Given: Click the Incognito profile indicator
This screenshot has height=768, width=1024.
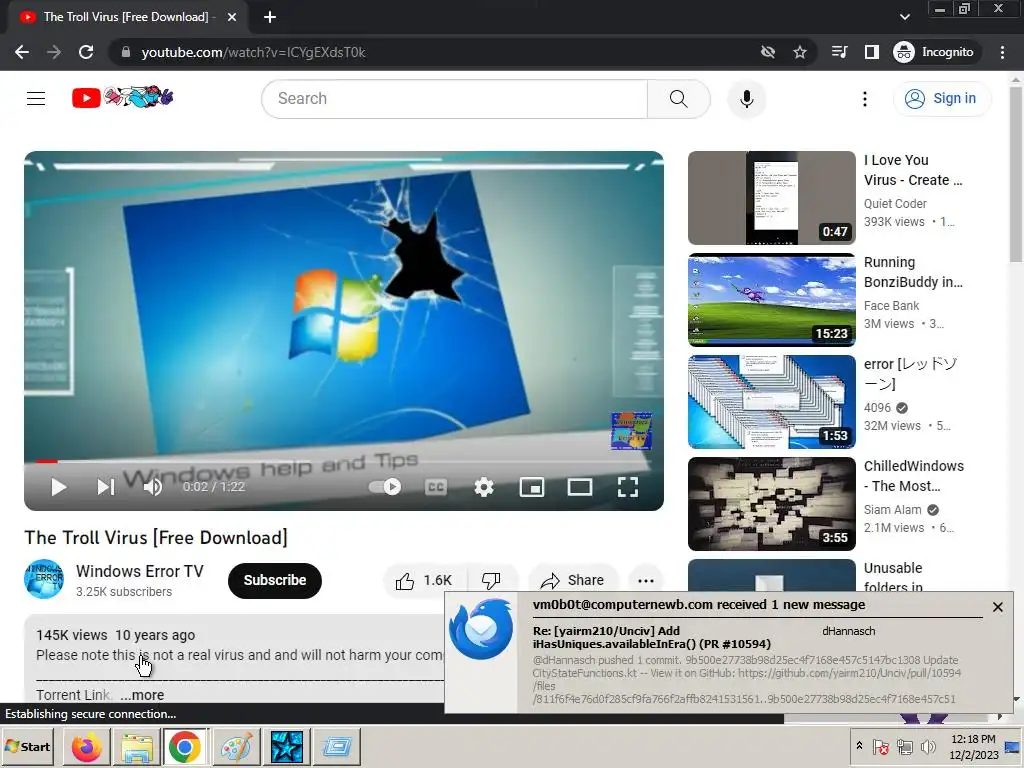Looking at the screenshot, I should click(x=934, y=52).
